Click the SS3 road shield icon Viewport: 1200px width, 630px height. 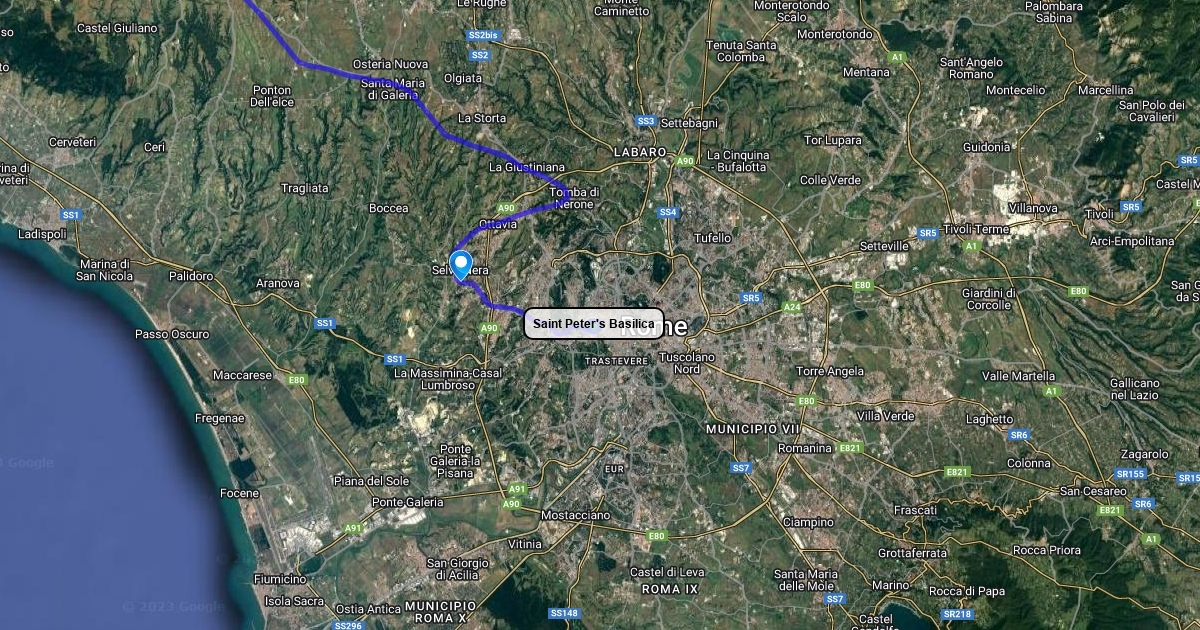tap(645, 121)
